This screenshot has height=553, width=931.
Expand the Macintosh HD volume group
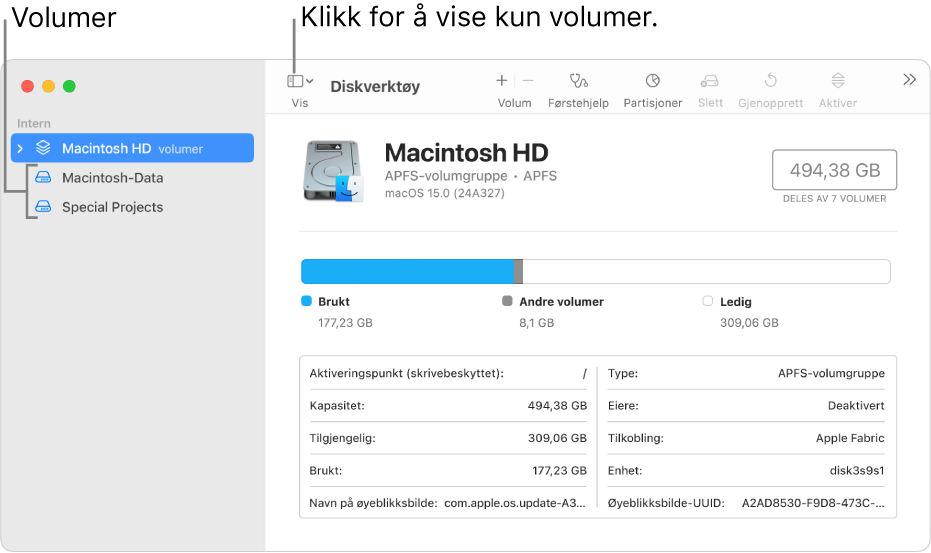tap(20, 148)
